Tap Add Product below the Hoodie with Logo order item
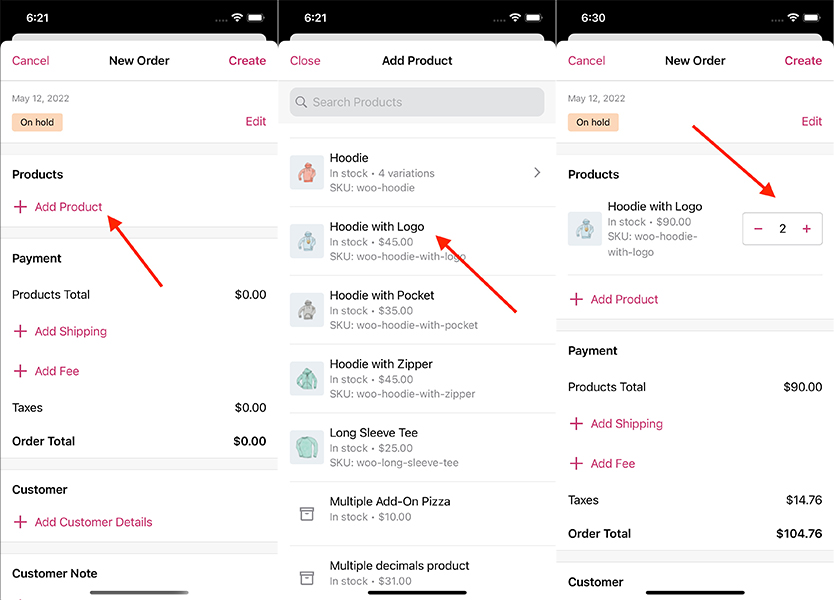The height and width of the screenshot is (600, 834). pos(624,299)
